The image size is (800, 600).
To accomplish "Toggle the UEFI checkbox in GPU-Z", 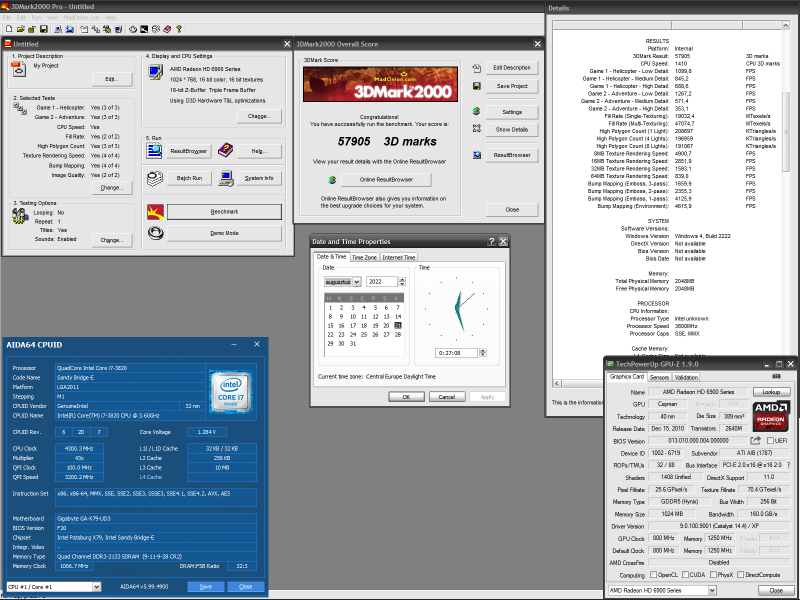I will (770, 441).
